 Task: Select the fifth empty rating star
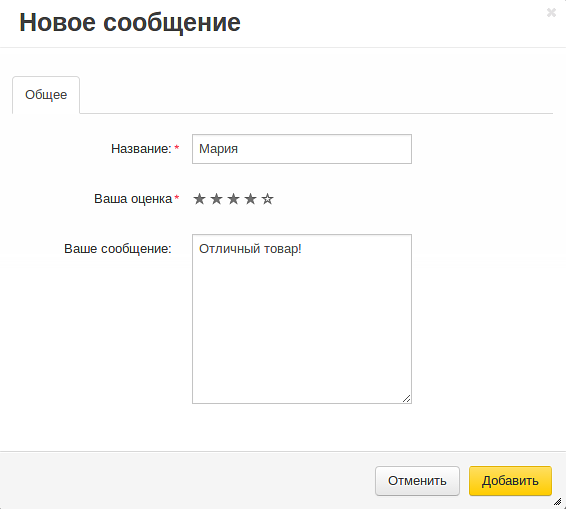pyautogui.click(x=267, y=199)
